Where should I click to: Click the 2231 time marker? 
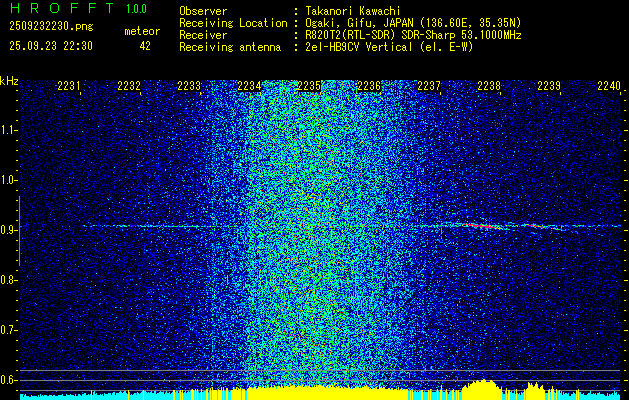(x=69, y=86)
